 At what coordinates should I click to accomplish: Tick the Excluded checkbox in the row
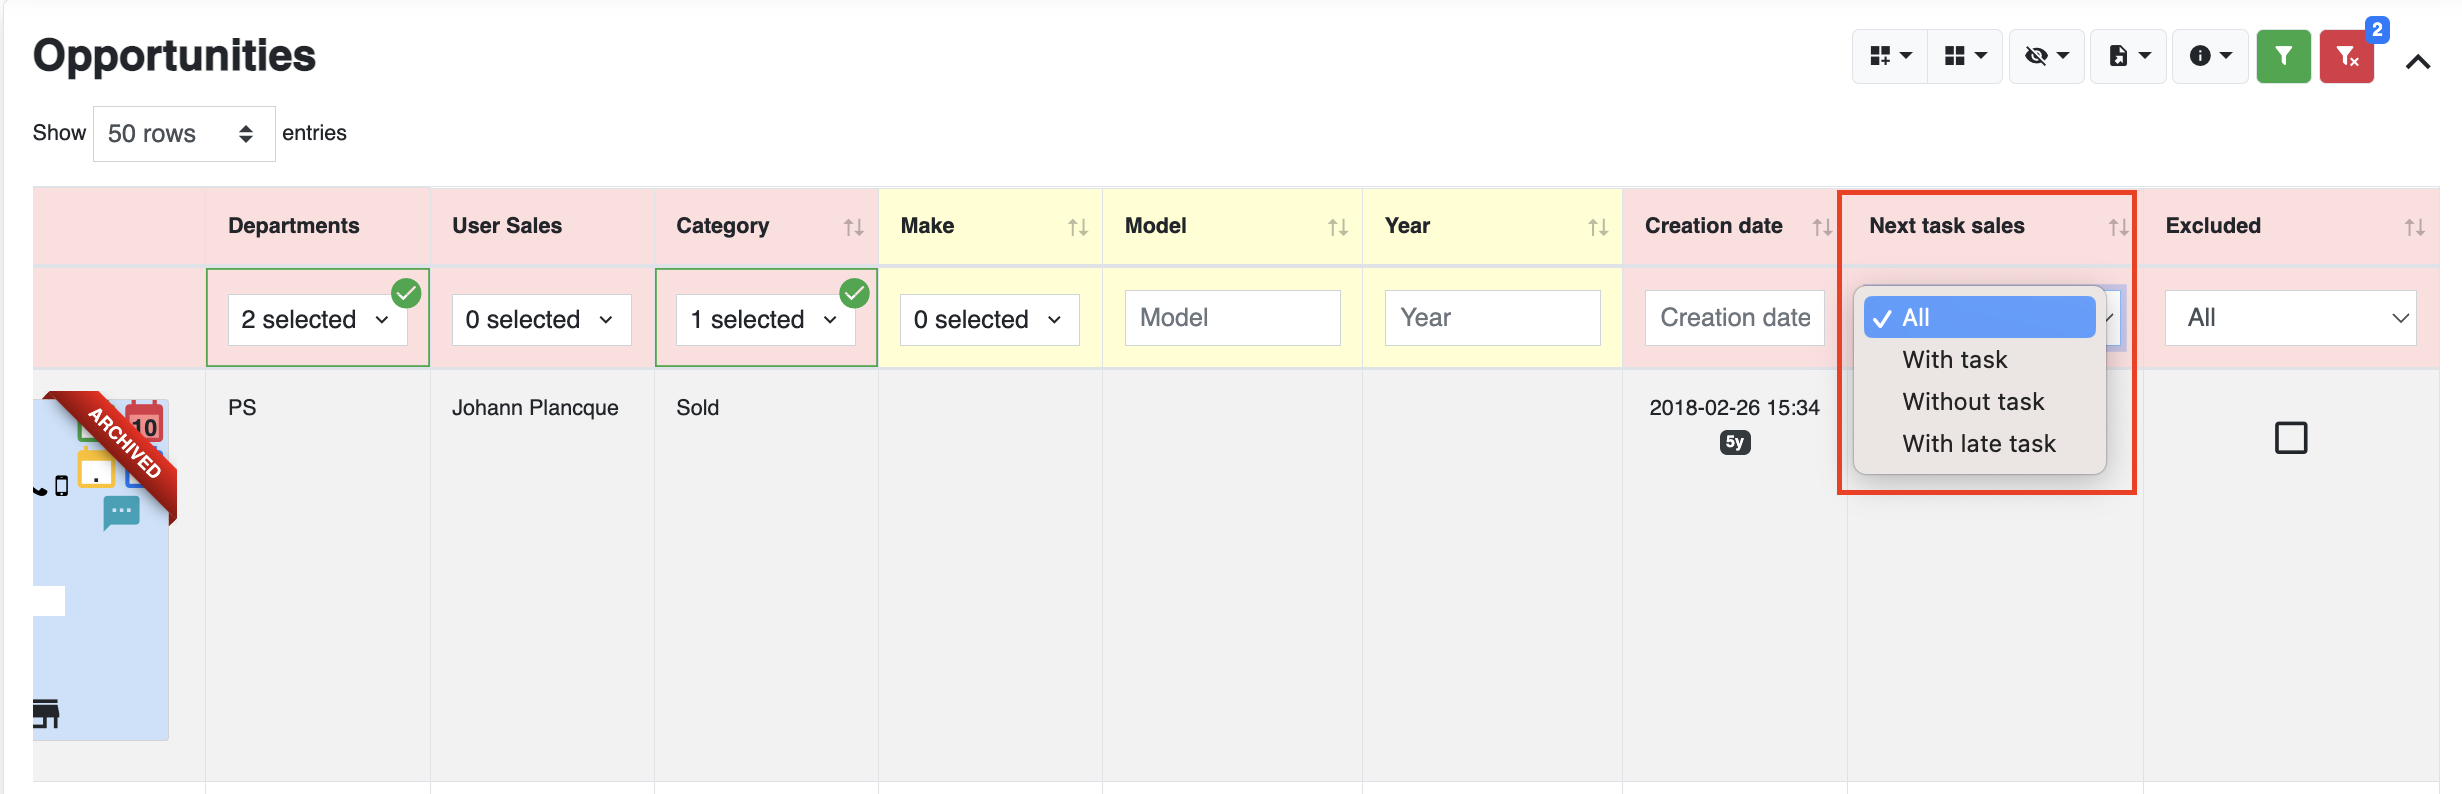2290,438
